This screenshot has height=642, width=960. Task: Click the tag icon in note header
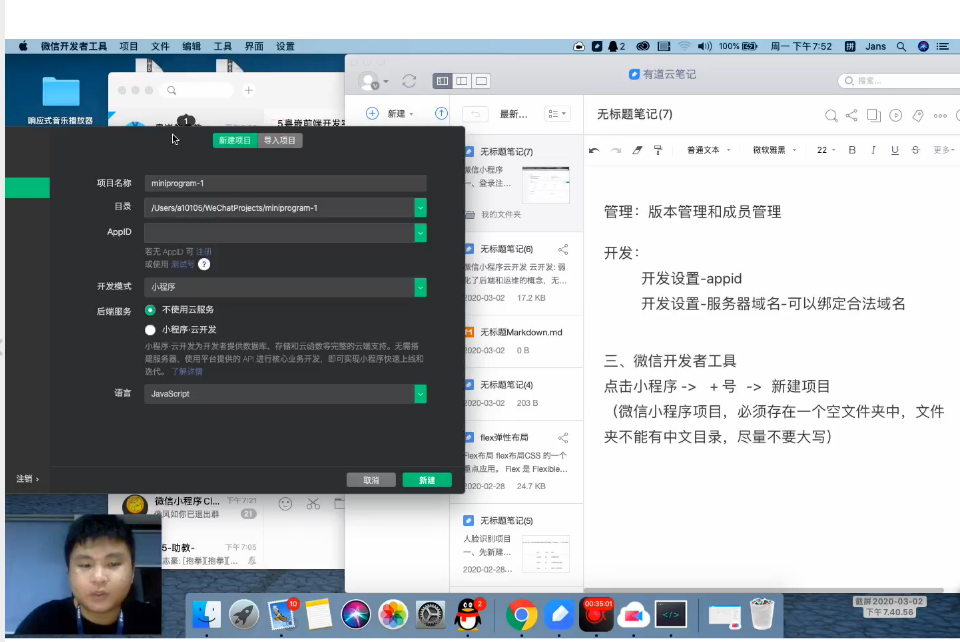point(918,115)
